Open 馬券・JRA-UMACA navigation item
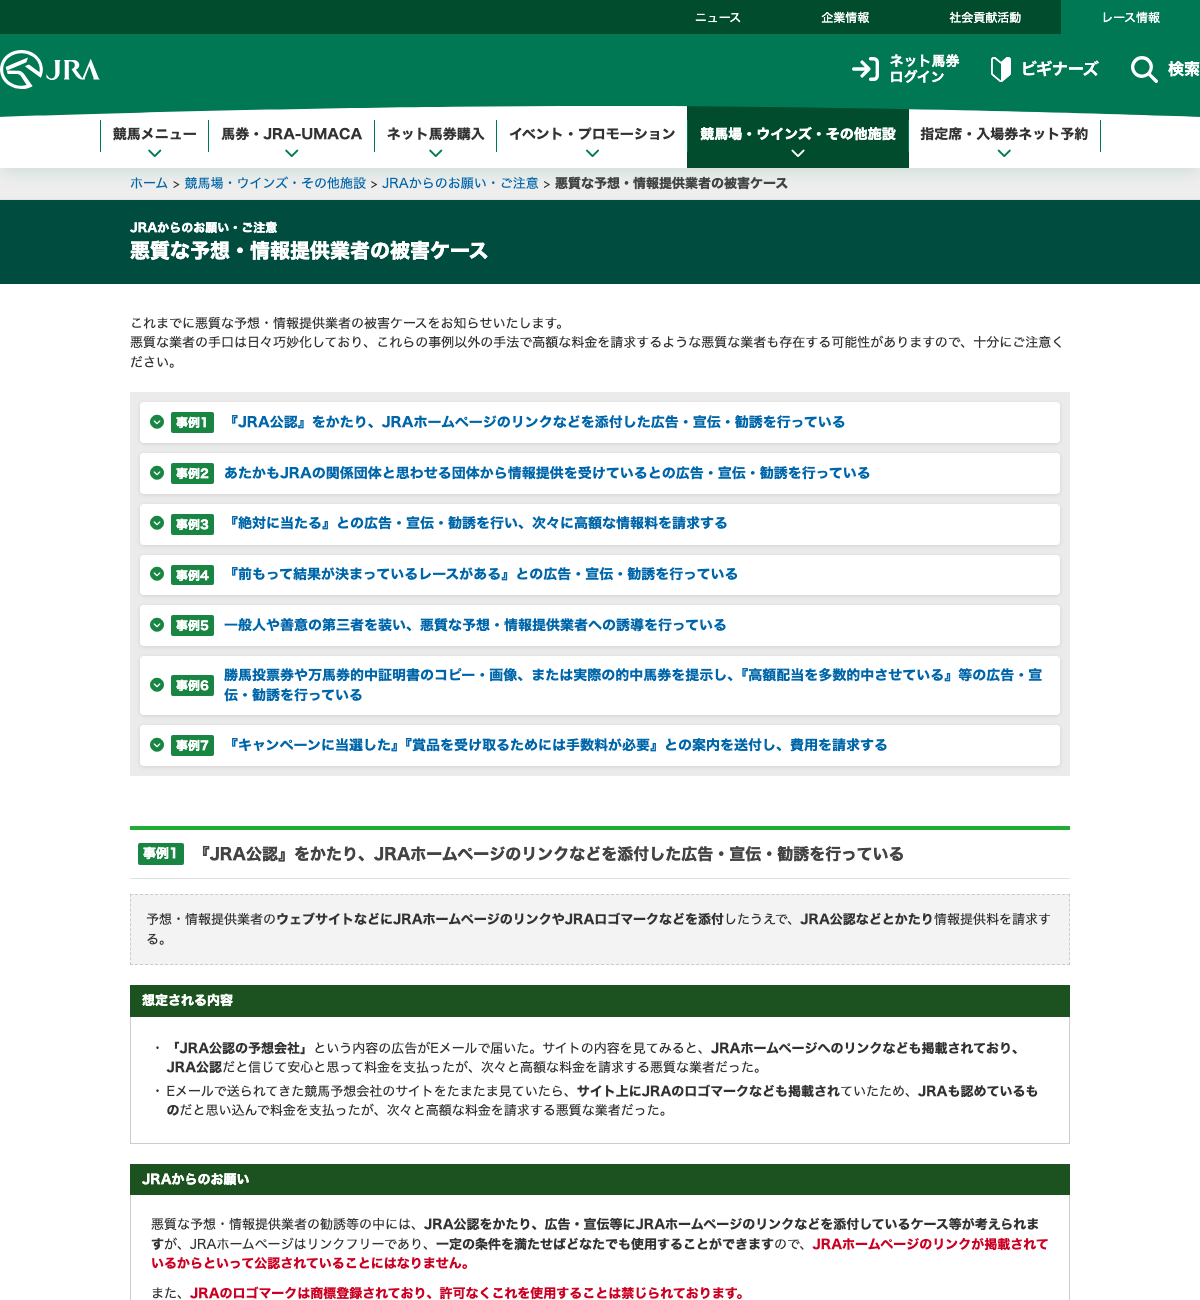 tap(291, 133)
